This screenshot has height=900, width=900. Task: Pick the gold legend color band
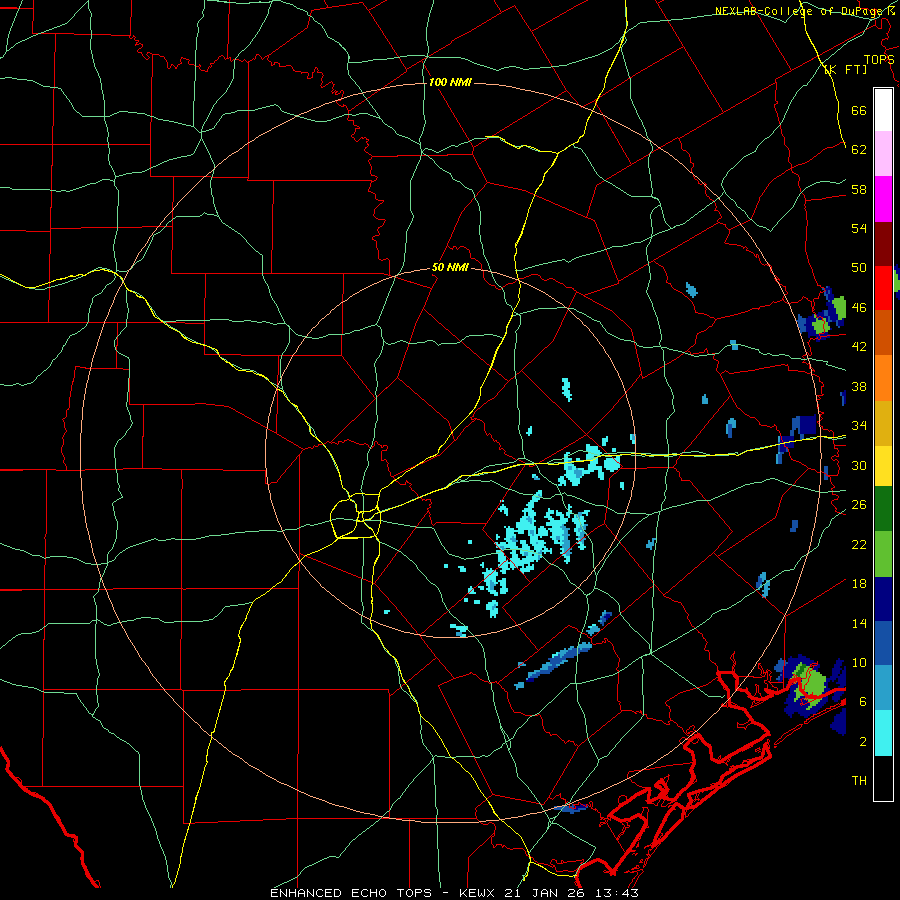(x=883, y=423)
